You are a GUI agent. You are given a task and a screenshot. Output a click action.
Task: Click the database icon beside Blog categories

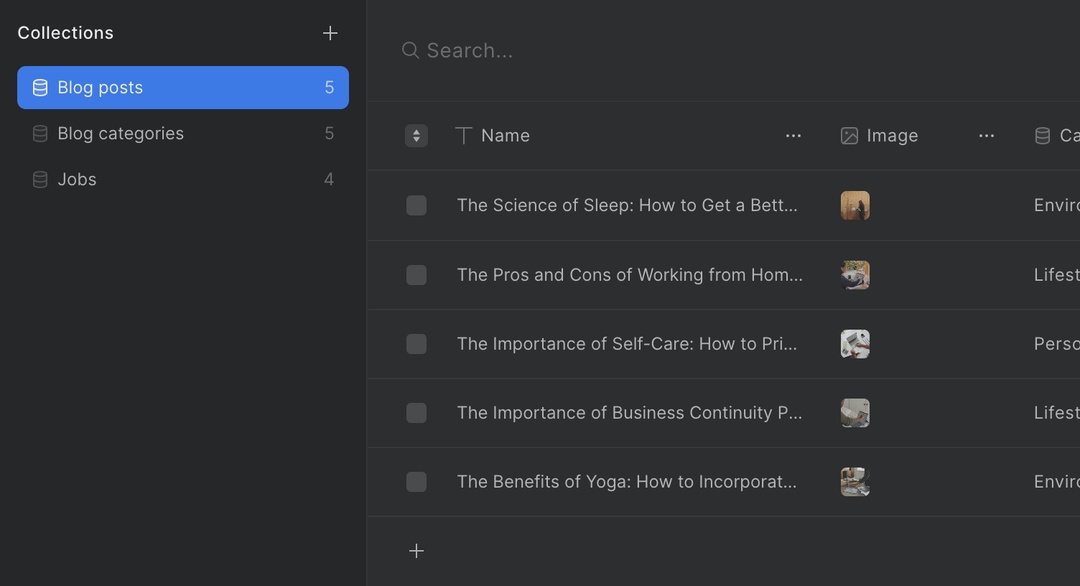click(x=39, y=133)
